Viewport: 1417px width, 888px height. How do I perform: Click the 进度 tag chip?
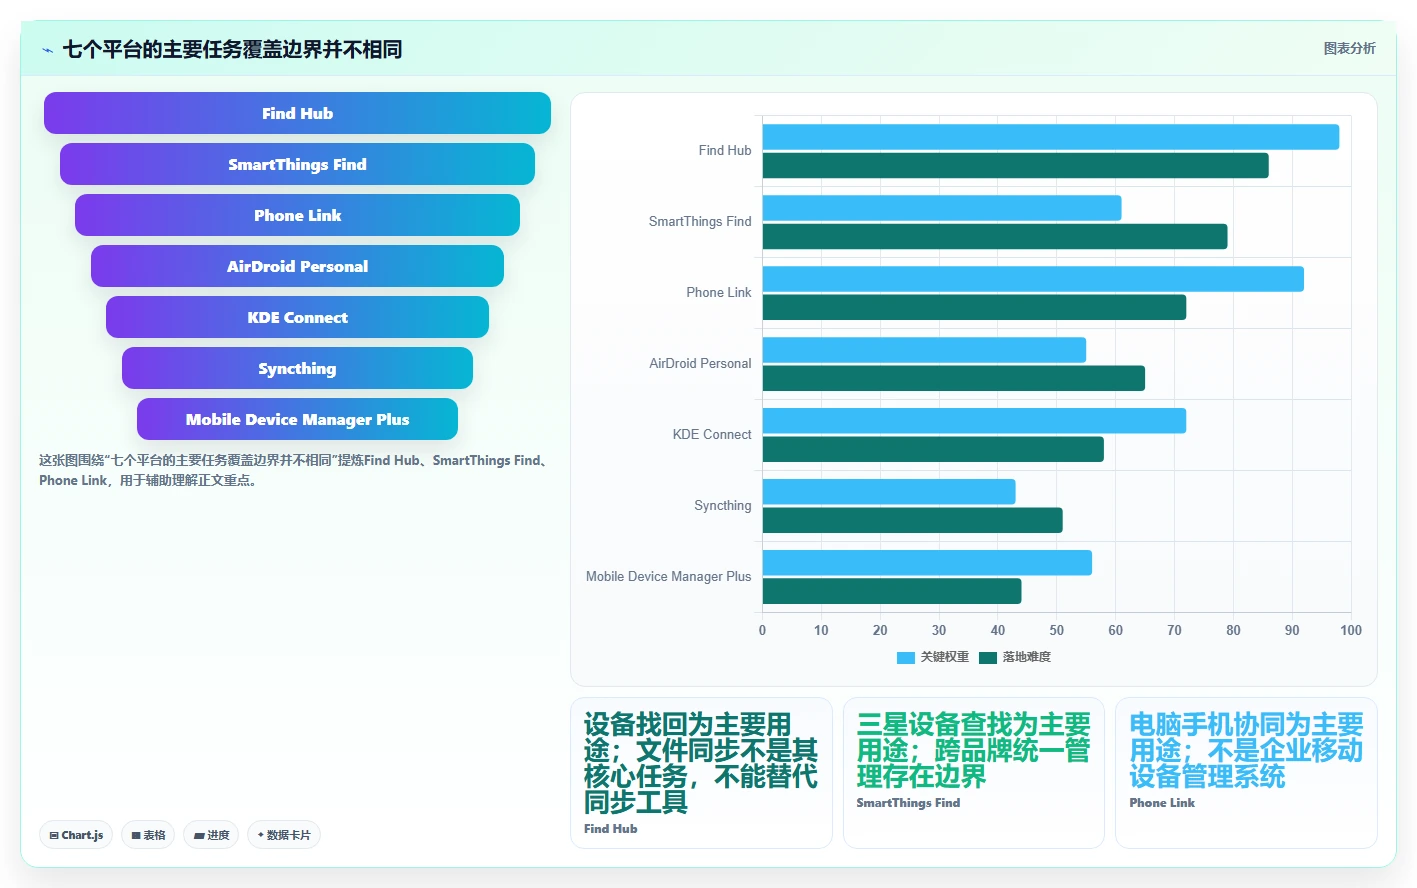(x=211, y=835)
